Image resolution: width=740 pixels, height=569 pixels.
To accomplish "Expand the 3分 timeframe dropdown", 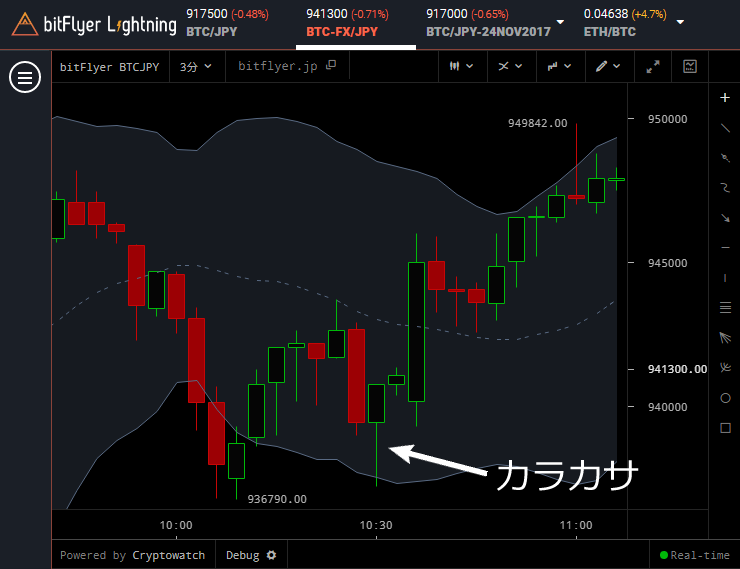I will 195,67.
